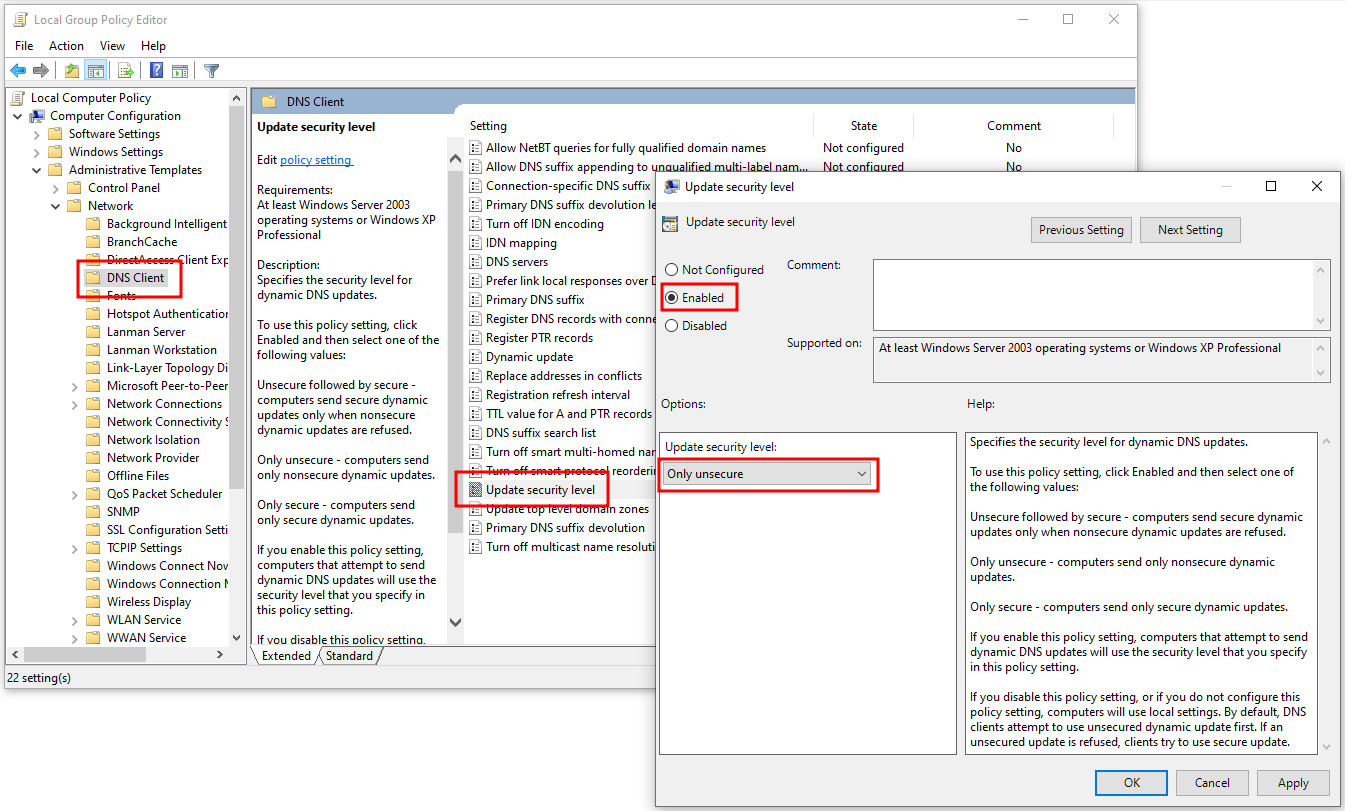Go up one level with folder icon
This screenshot has width=1351, height=811.
72,70
